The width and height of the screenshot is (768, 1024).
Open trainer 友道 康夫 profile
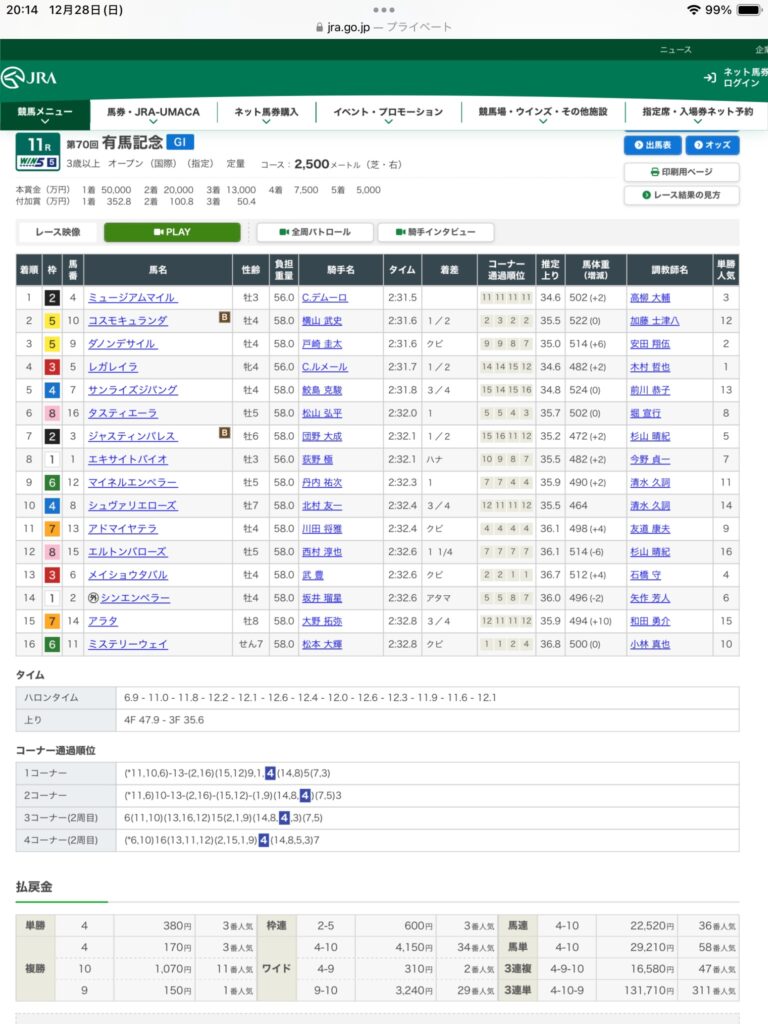650,528
